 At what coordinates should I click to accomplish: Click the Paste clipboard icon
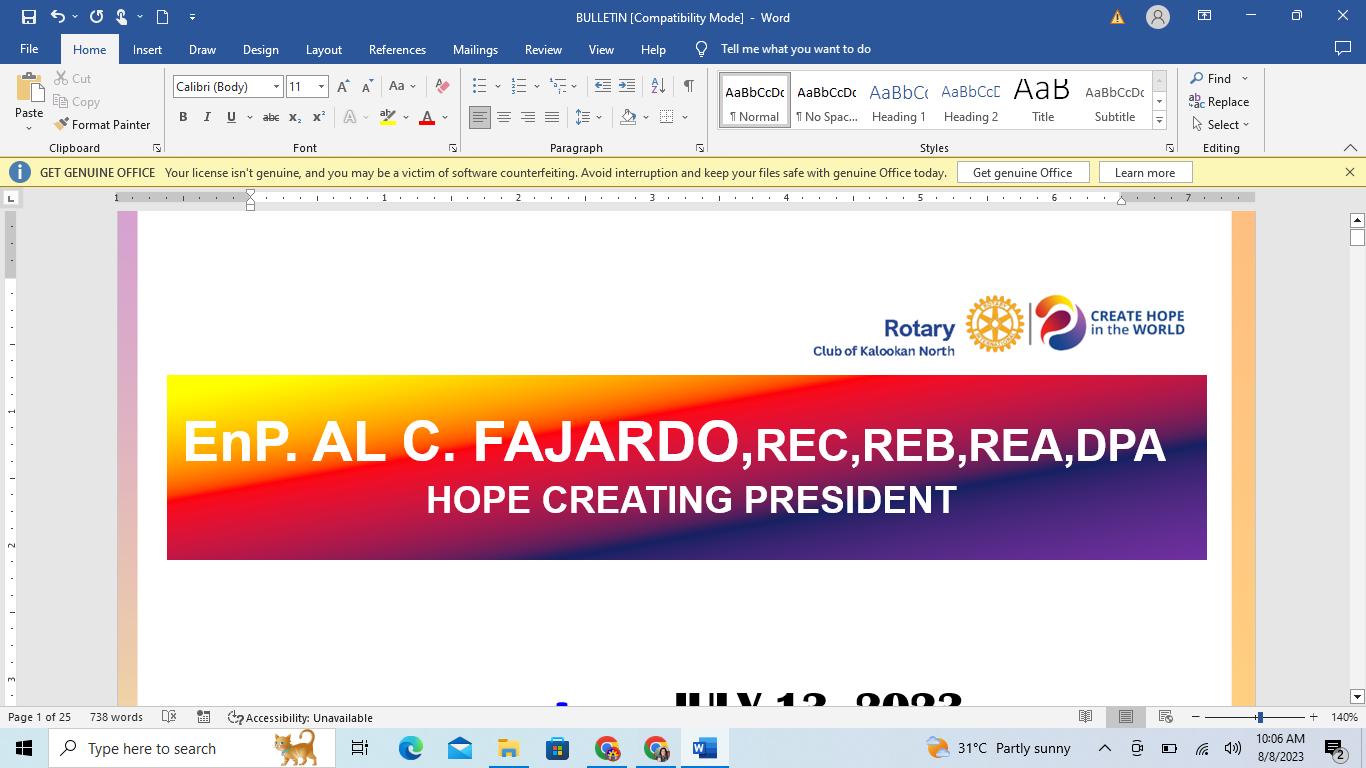pos(29,89)
